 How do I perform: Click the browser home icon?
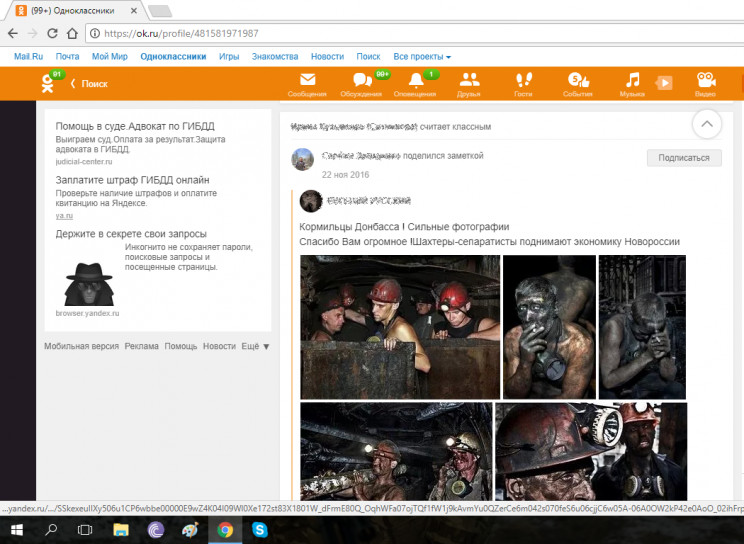pos(72,33)
